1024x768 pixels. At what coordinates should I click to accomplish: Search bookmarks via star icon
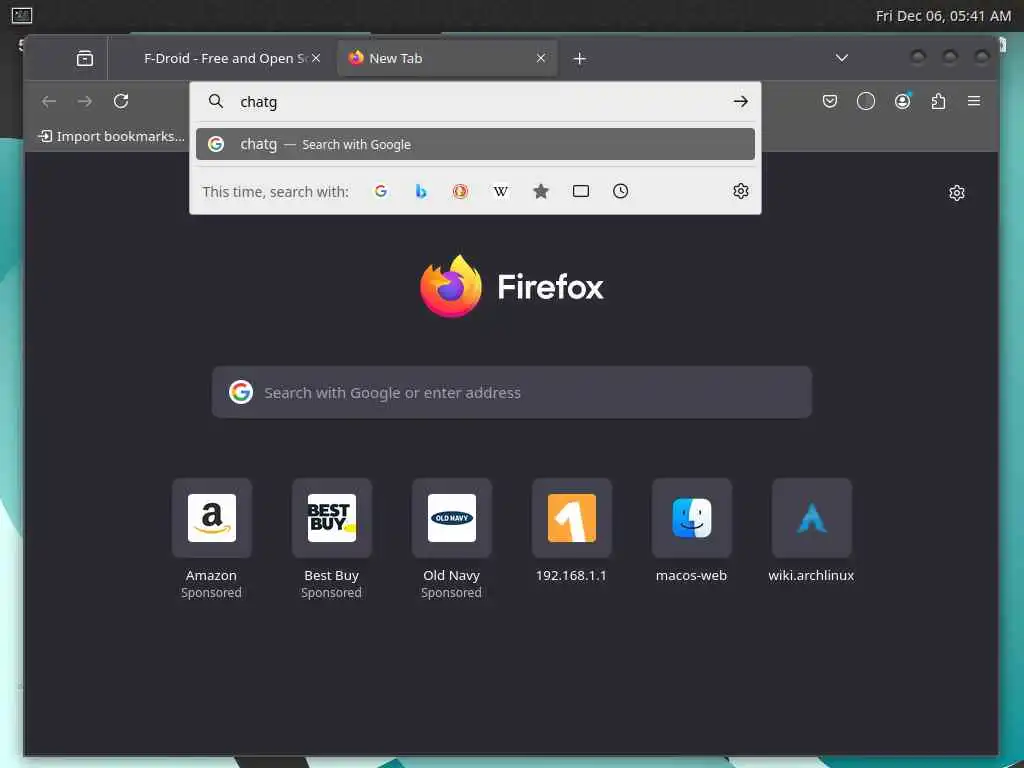(541, 191)
